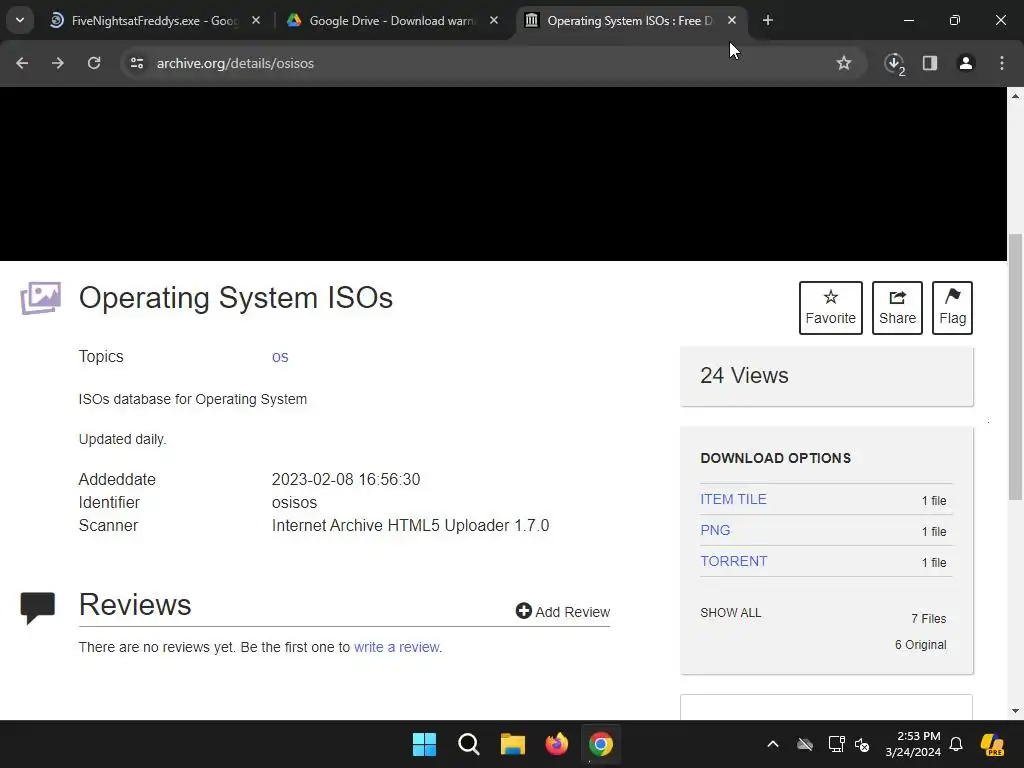Image resolution: width=1024 pixels, height=768 pixels.
Task: Click the '24 Views' text
Action: [x=744, y=376]
